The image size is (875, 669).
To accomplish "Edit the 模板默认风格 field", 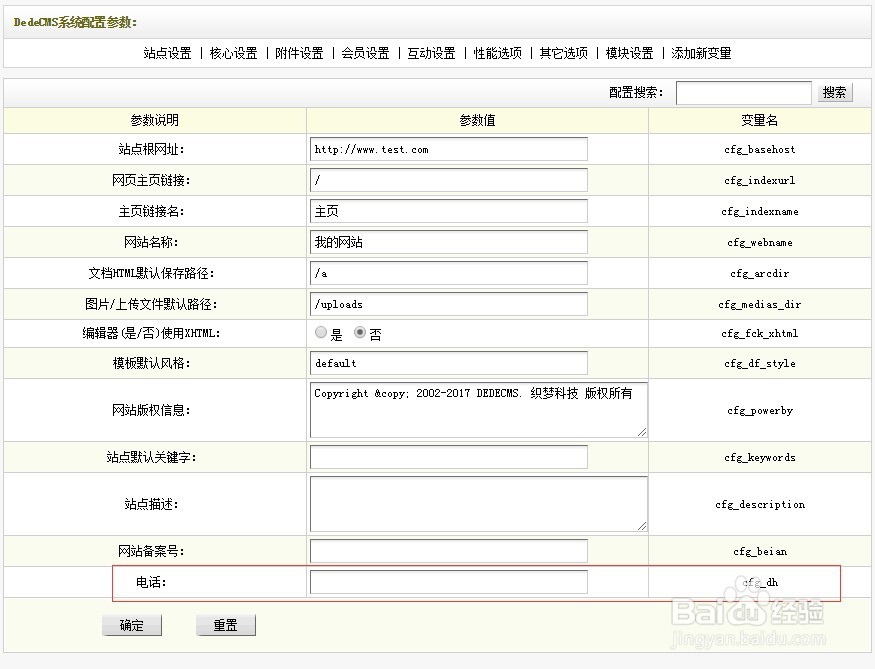I will click(449, 363).
